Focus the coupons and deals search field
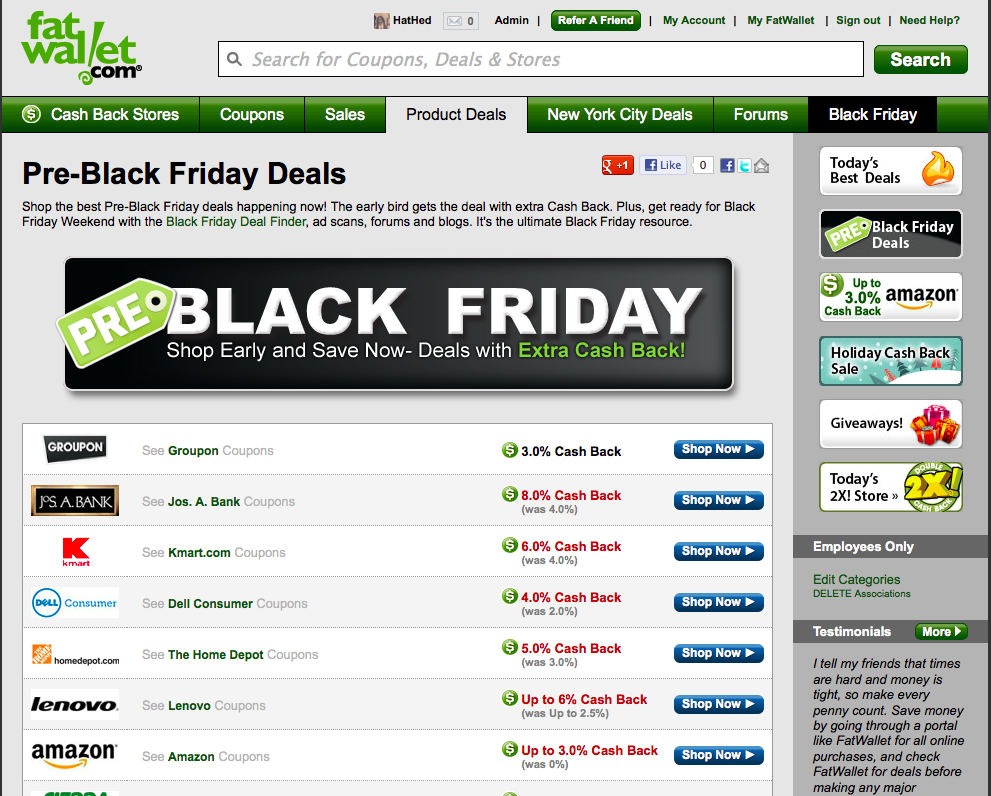The image size is (991, 796). pyautogui.click(x=541, y=59)
